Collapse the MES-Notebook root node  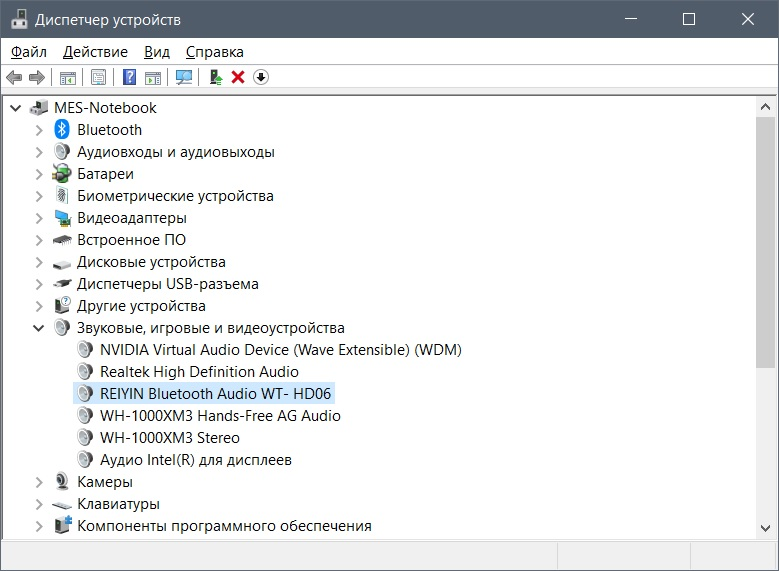point(16,108)
